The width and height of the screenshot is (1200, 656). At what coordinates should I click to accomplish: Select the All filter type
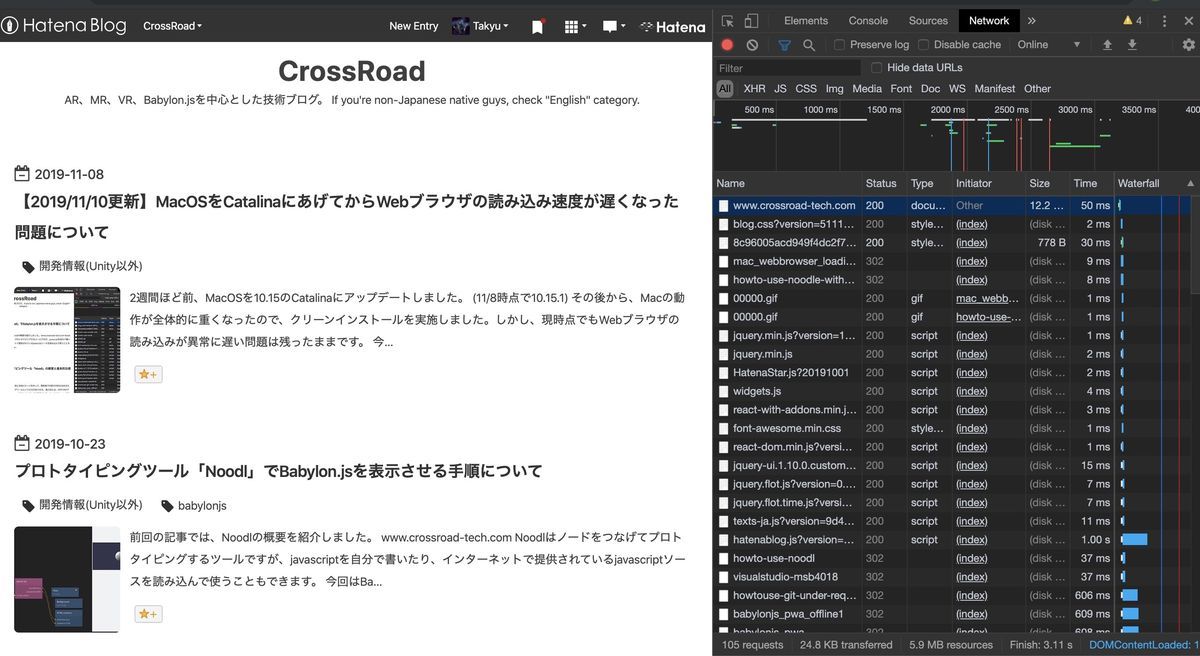pyautogui.click(x=725, y=89)
